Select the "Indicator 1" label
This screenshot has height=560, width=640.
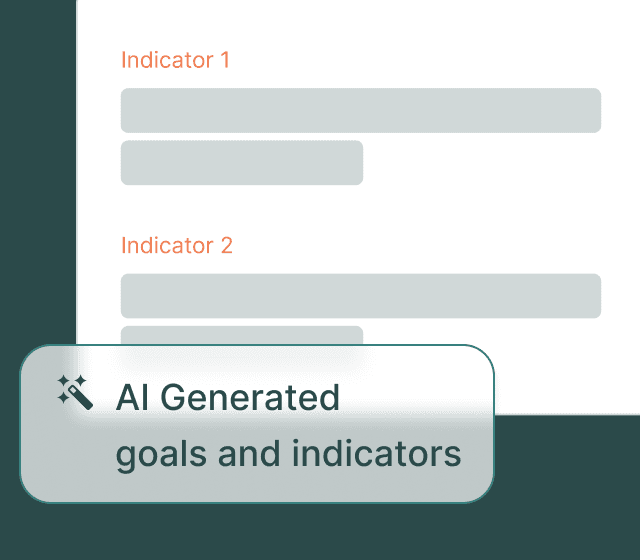click(x=175, y=60)
